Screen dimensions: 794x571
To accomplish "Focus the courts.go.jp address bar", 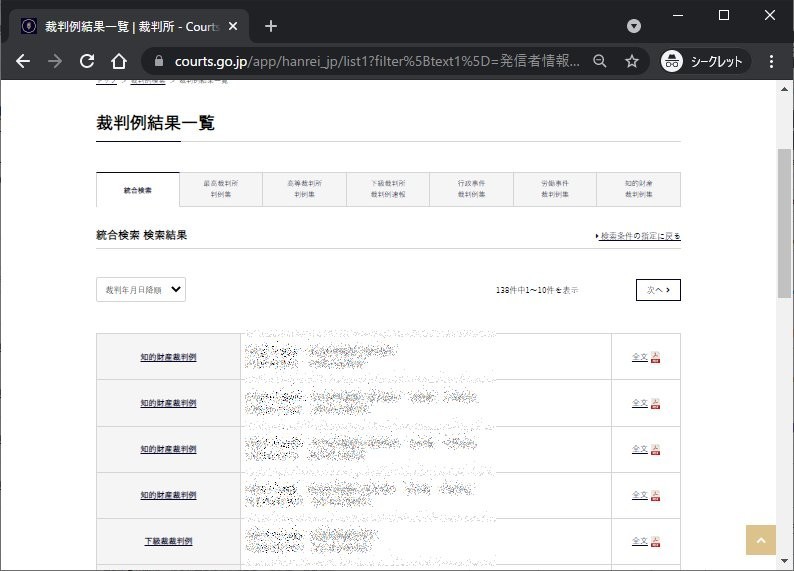I will coord(377,61).
